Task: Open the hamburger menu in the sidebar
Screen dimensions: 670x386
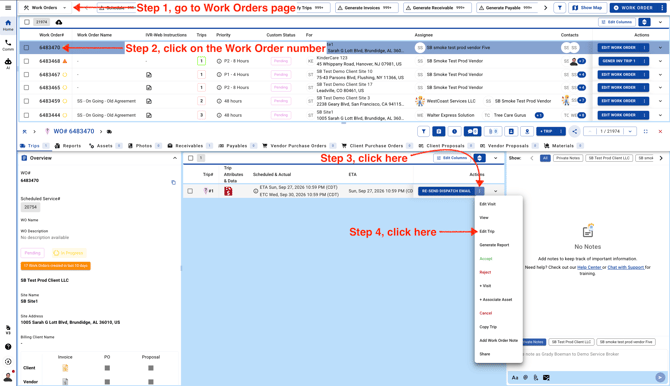Action: tap(8, 8)
